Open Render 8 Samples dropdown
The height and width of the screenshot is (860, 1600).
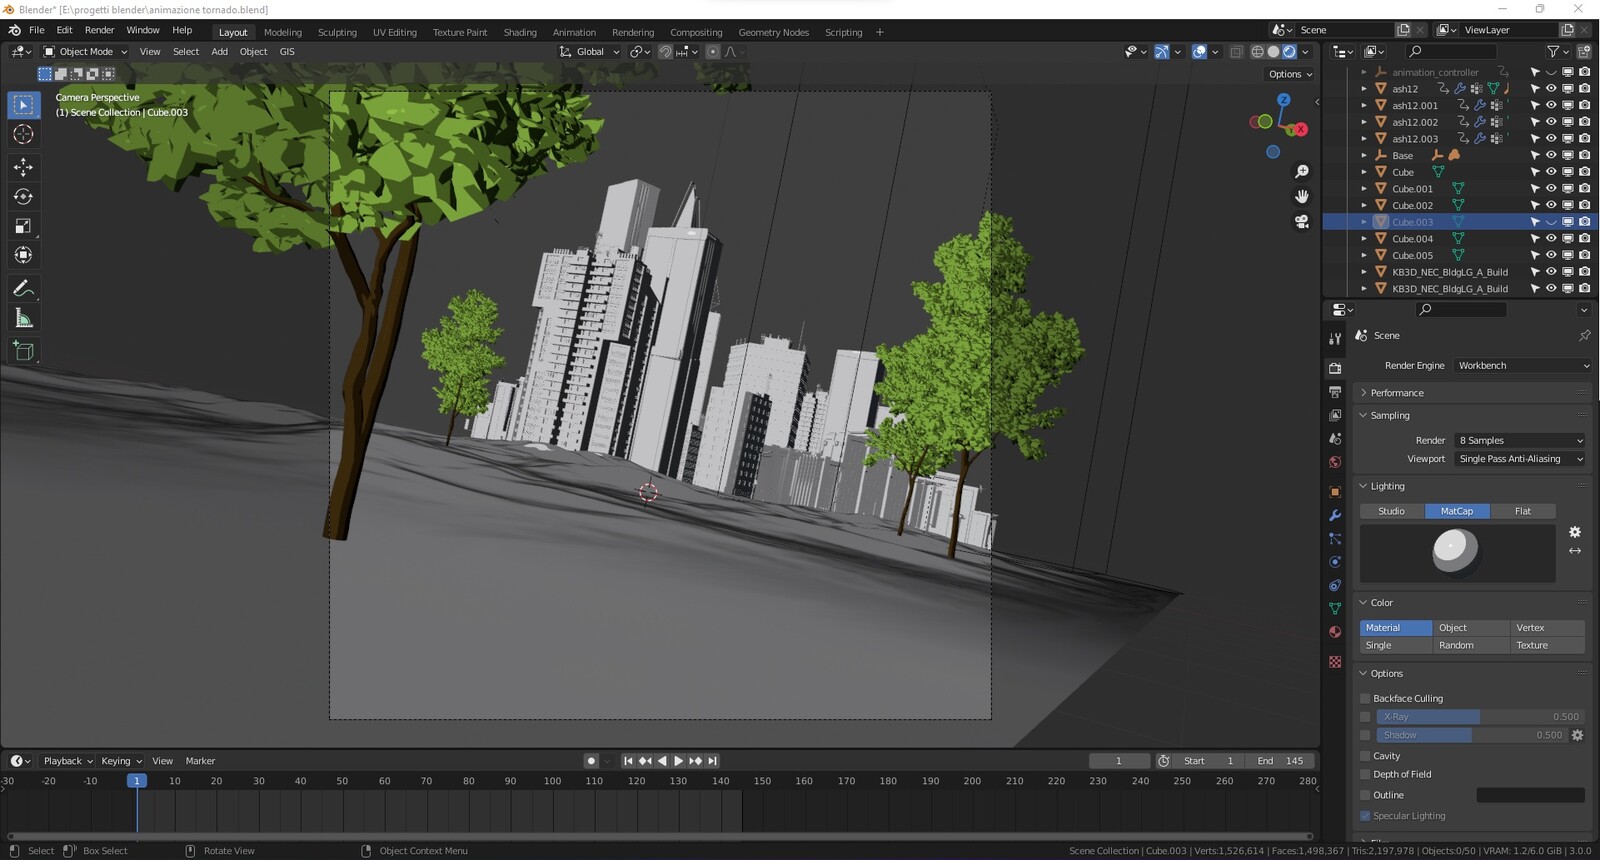(x=1520, y=441)
